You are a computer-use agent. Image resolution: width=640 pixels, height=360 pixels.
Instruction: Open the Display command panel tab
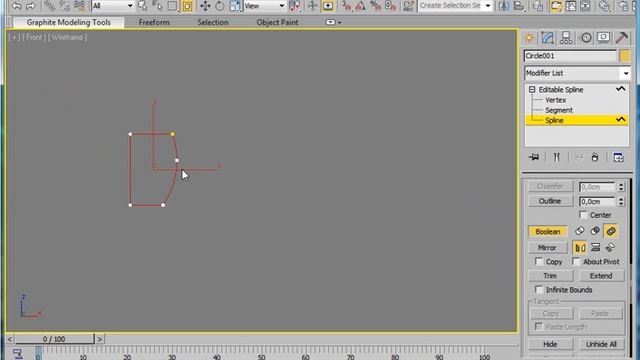pos(603,38)
